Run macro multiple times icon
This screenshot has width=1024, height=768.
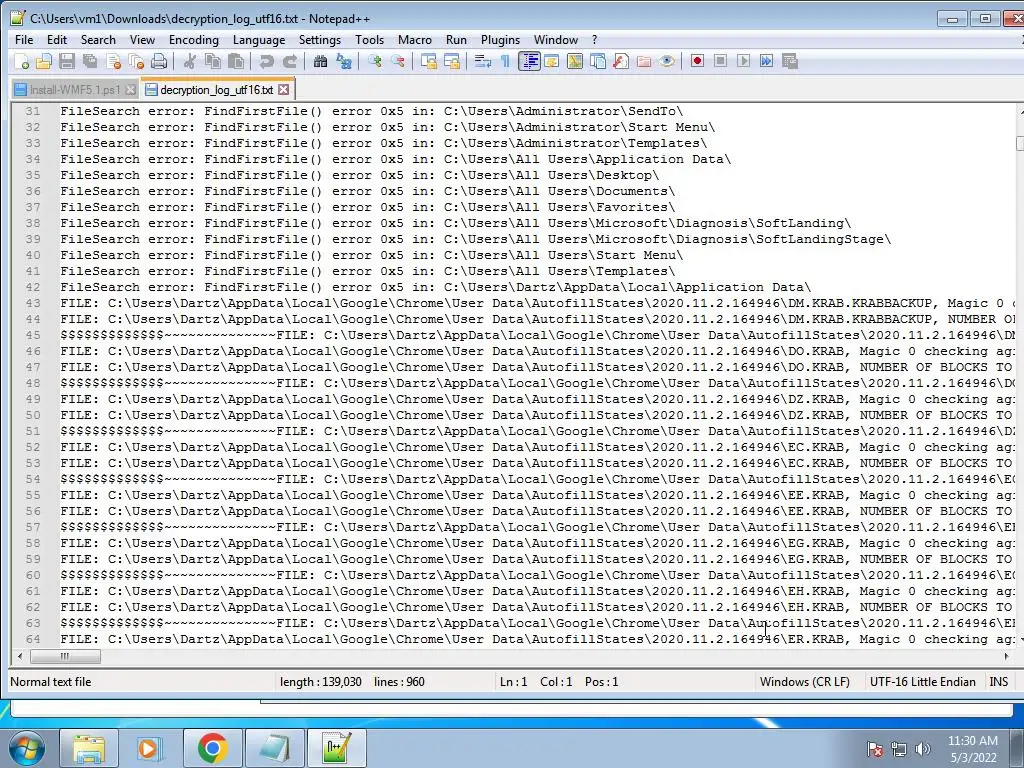[x=766, y=61]
